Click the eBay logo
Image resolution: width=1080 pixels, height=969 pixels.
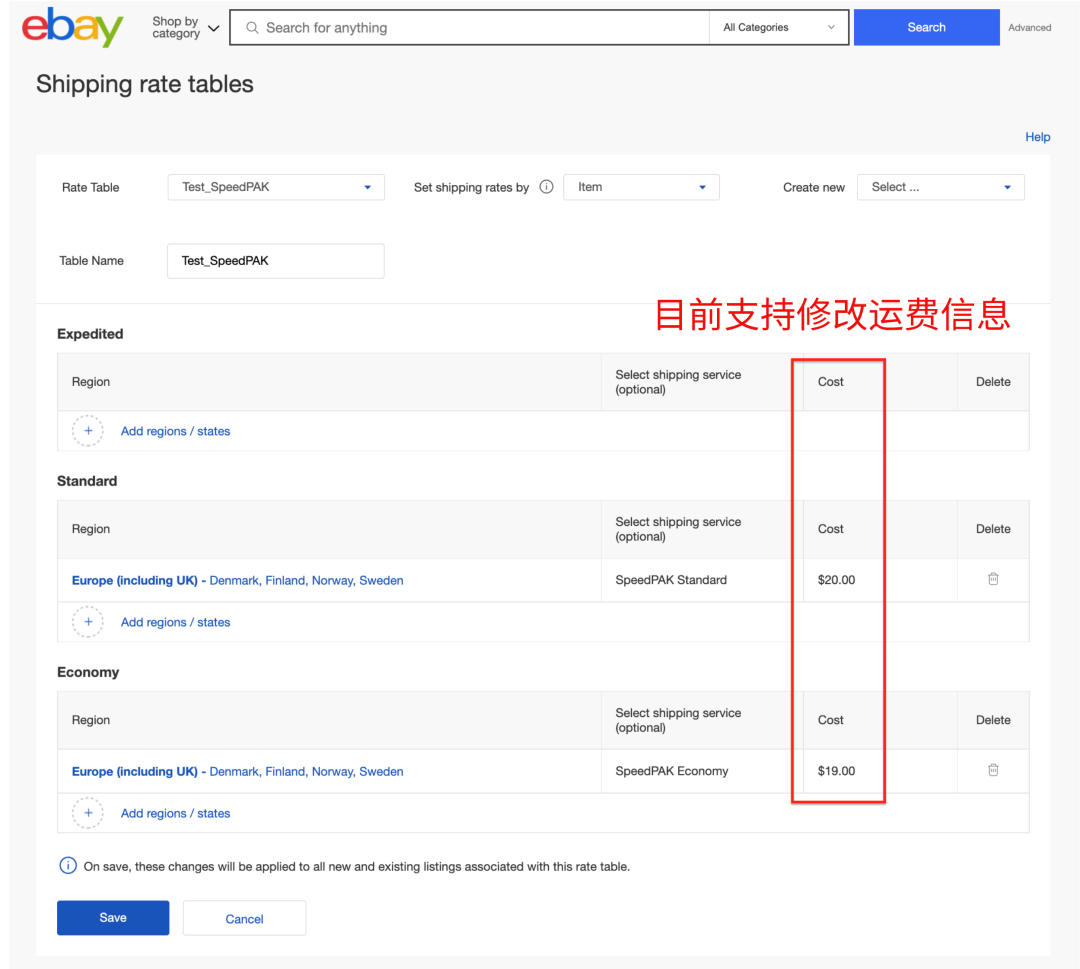[x=72, y=28]
